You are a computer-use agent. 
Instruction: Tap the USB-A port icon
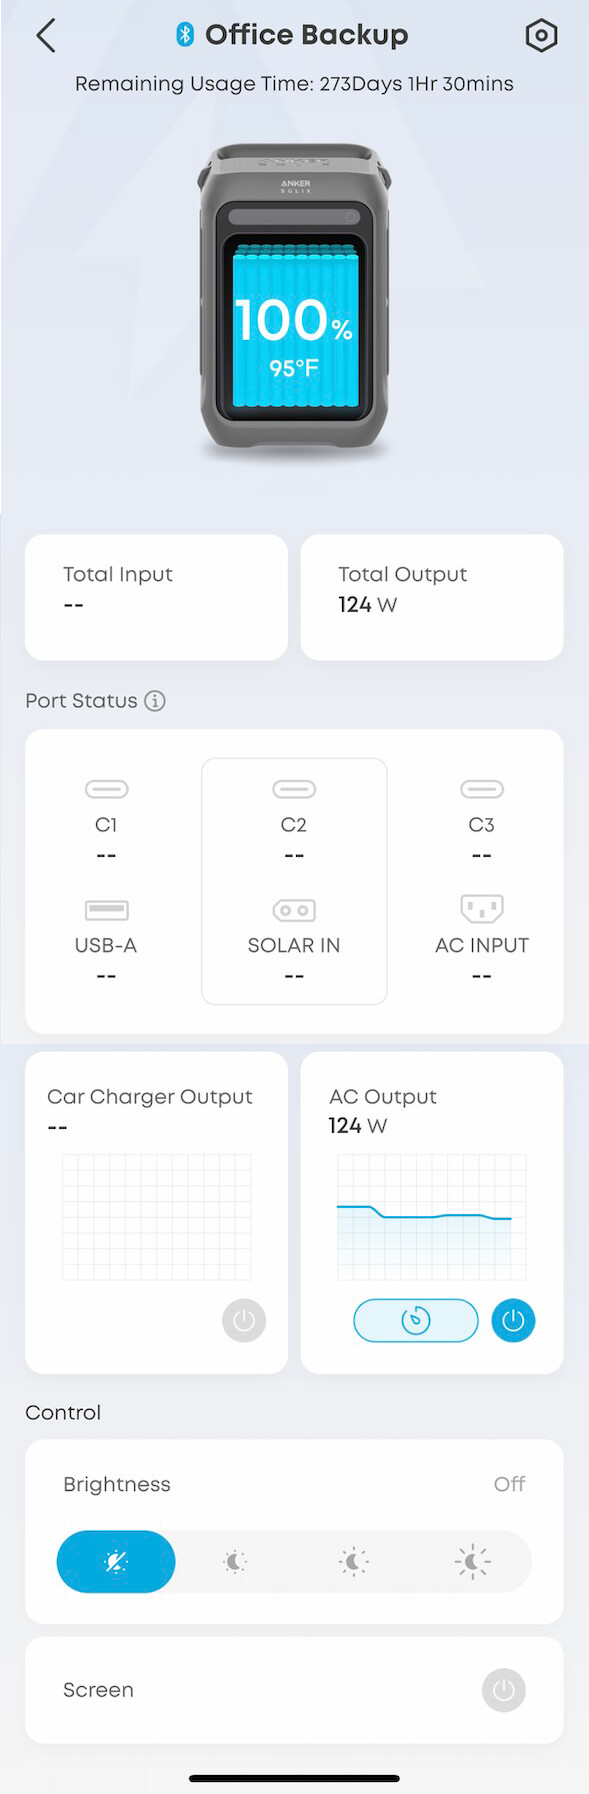pyautogui.click(x=106, y=910)
